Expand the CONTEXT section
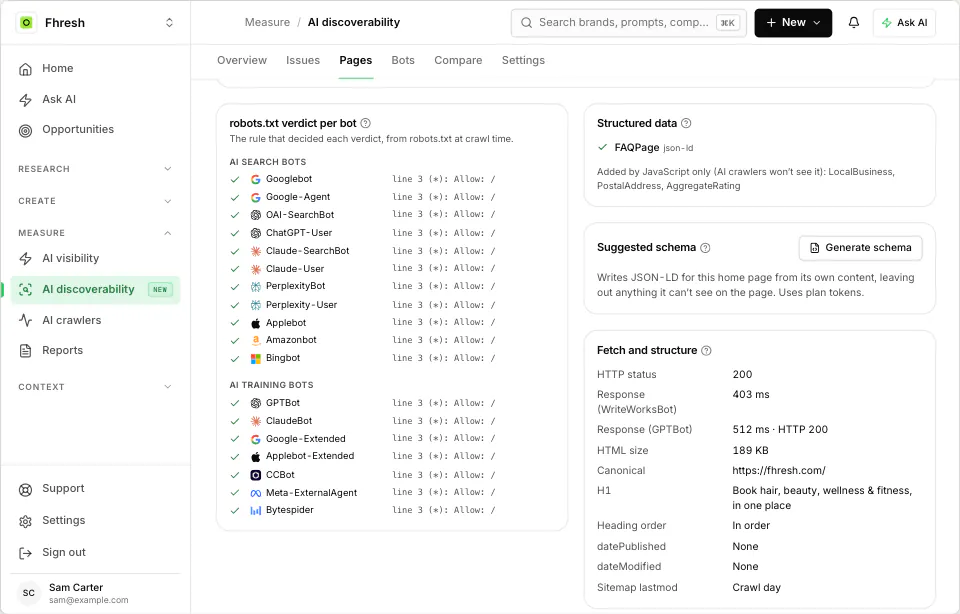 click(x=95, y=387)
